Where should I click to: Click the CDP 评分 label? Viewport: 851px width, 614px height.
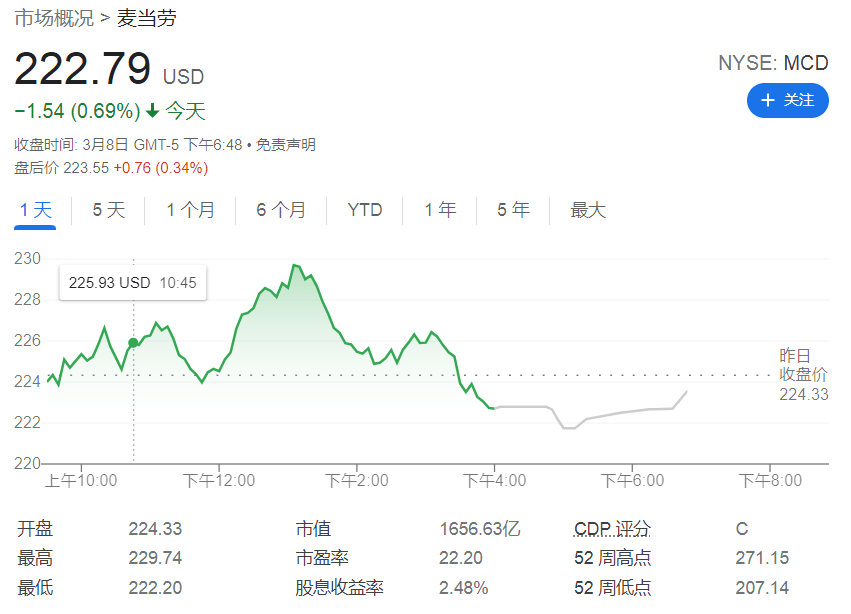612,529
